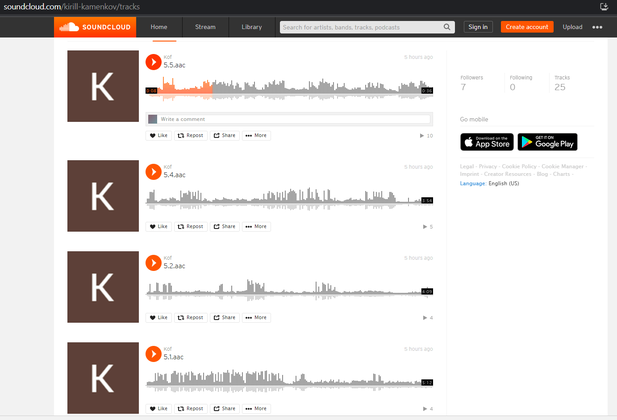617x420 pixels.
Task: Open the Home tab
Action: 159,27
